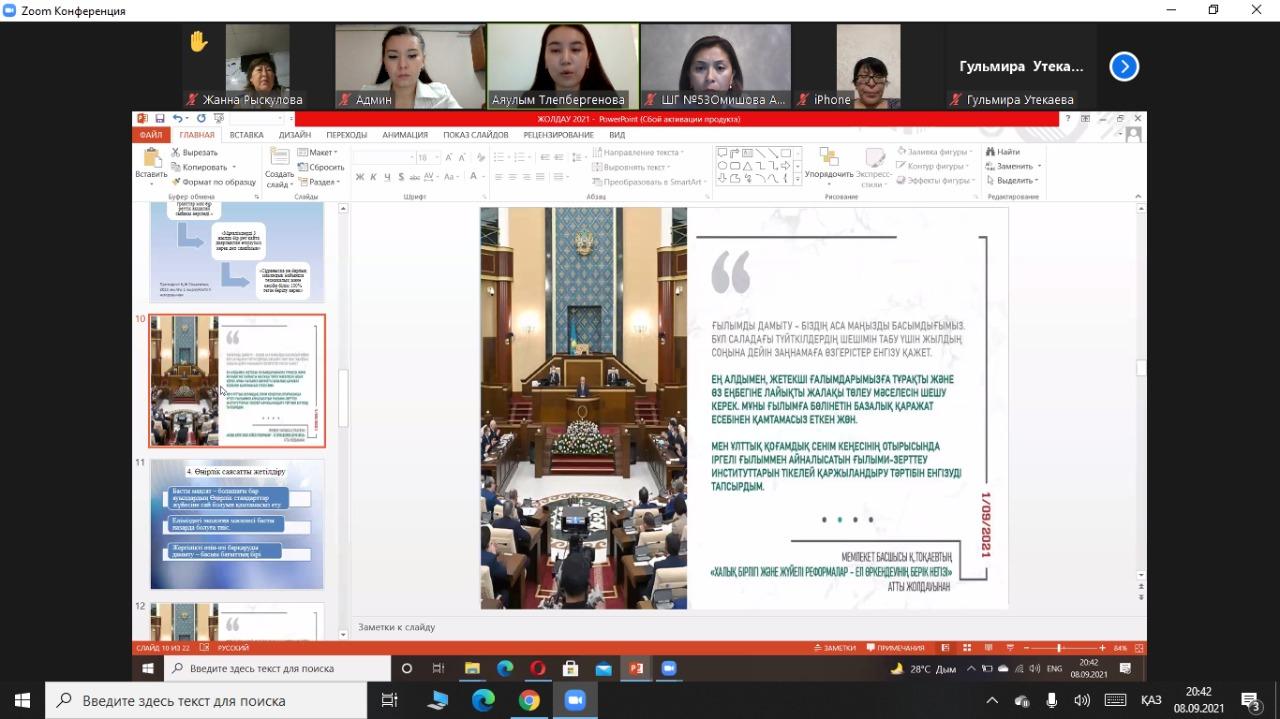The image size is (1280, 719).
Task: Select slide 11 thumbnail in panel
Action: 237,525
